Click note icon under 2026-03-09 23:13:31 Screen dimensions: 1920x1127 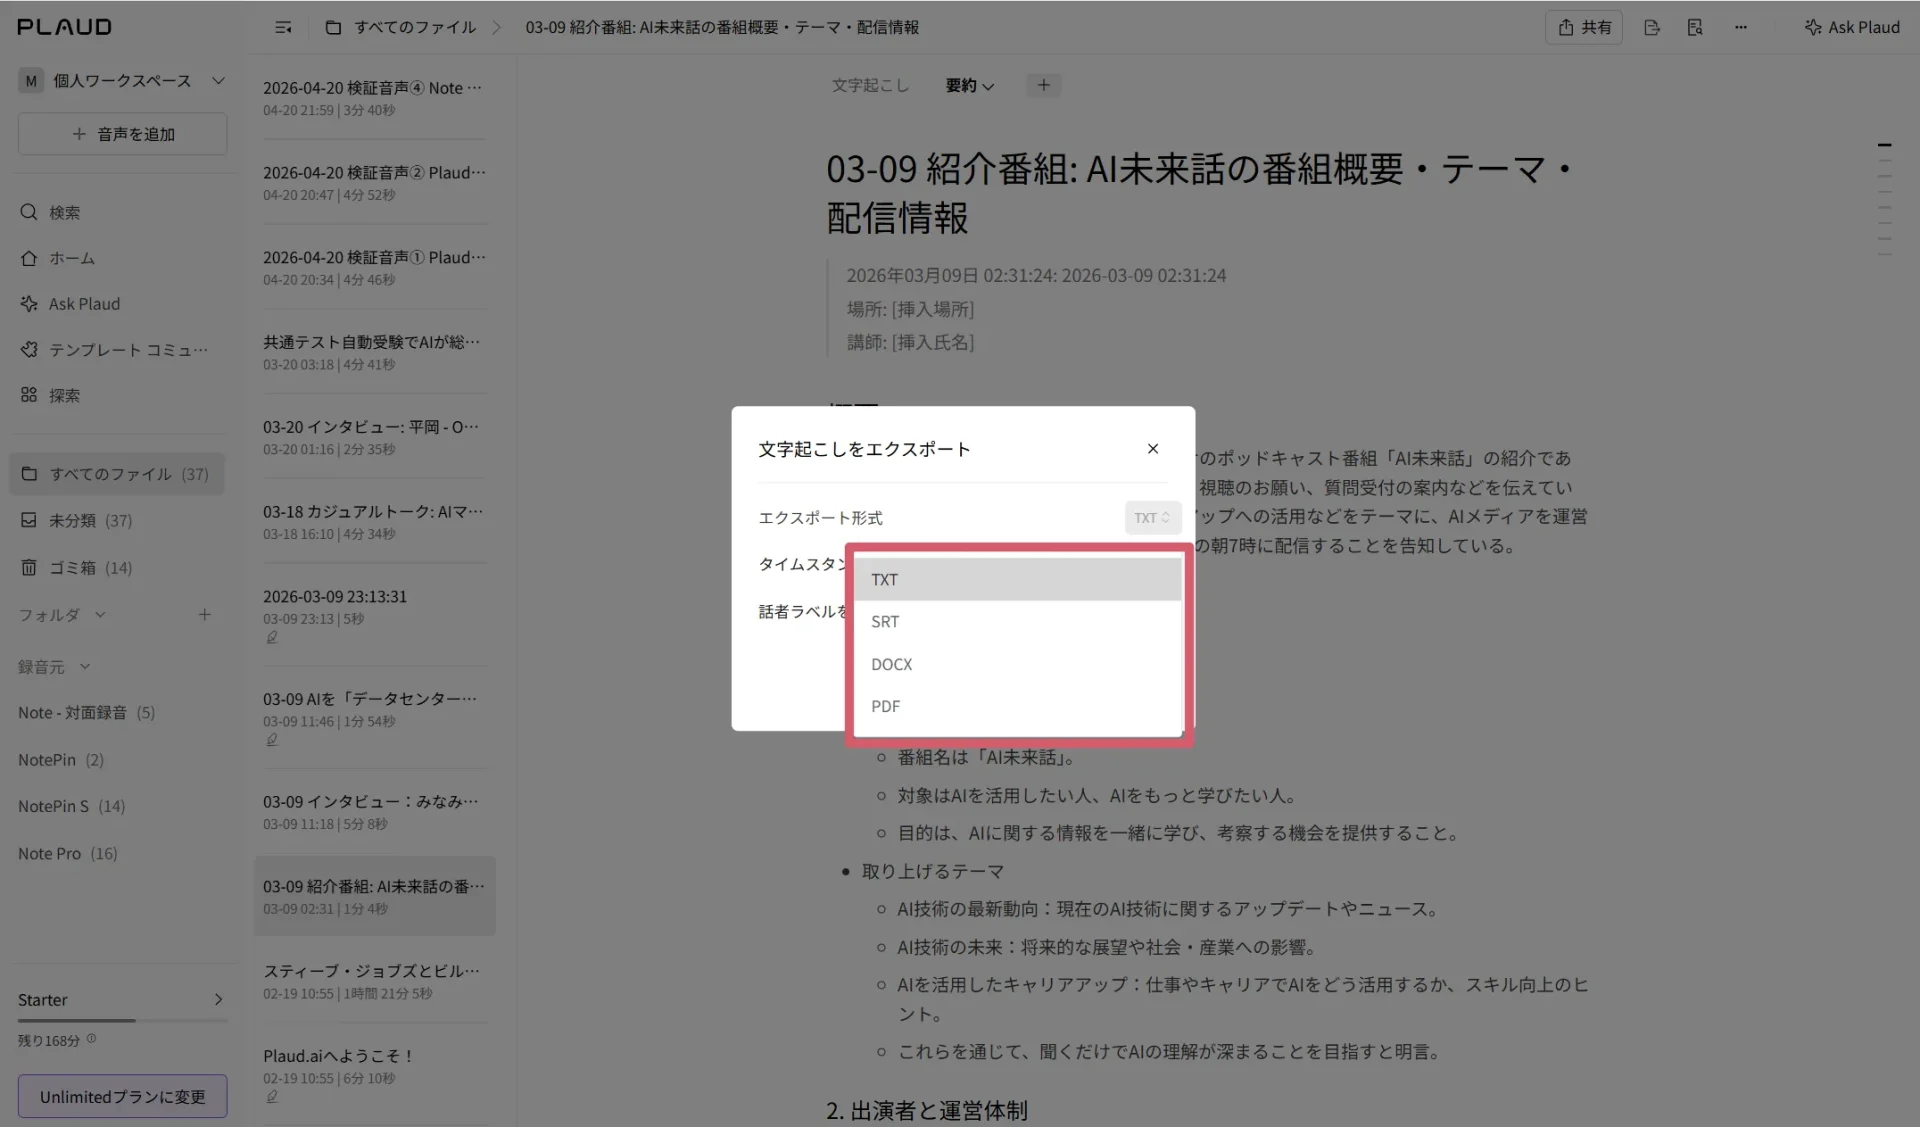click(271, 637)
